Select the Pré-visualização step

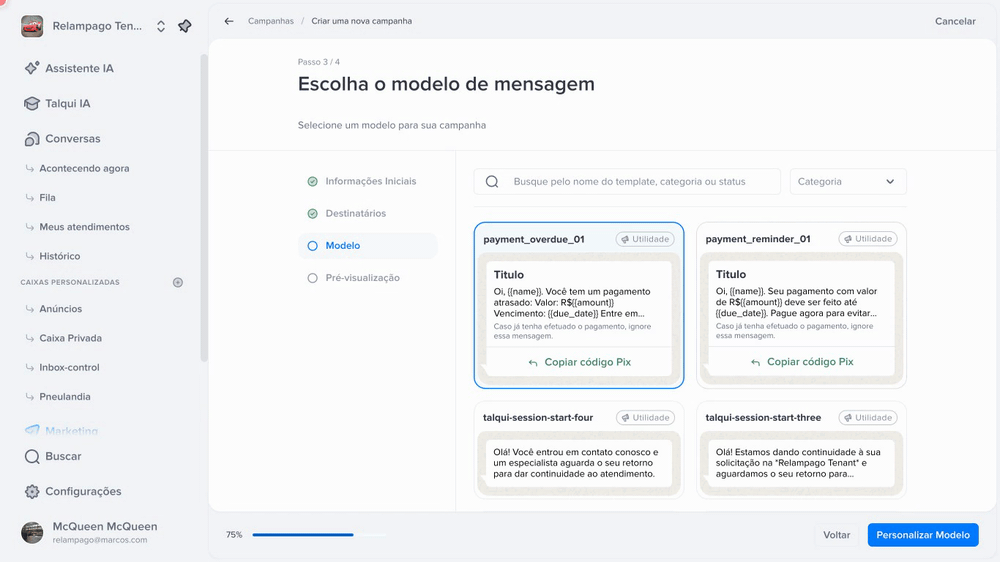367,277
